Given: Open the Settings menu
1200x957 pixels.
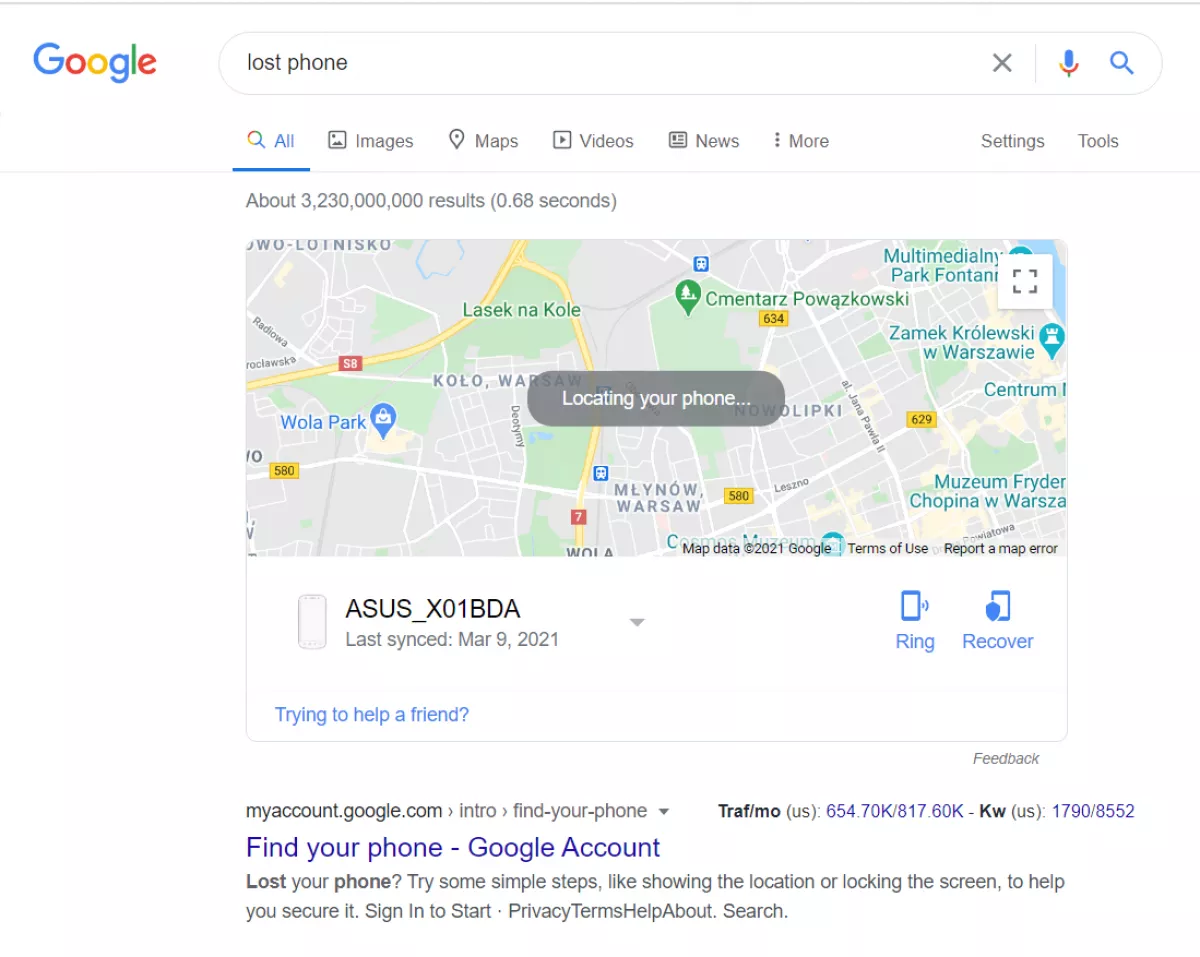Looking at the screenshot, I should coord(1012,141).
